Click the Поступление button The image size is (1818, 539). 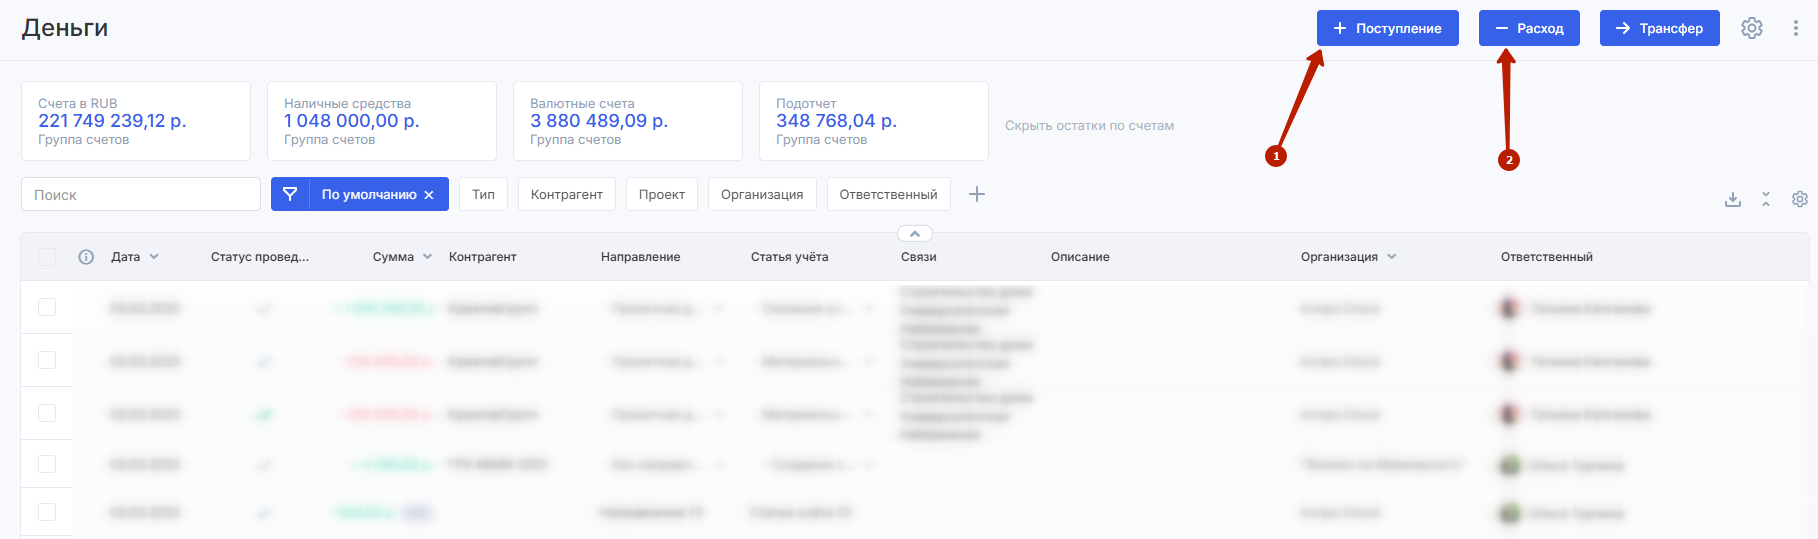pos(1388,28)
